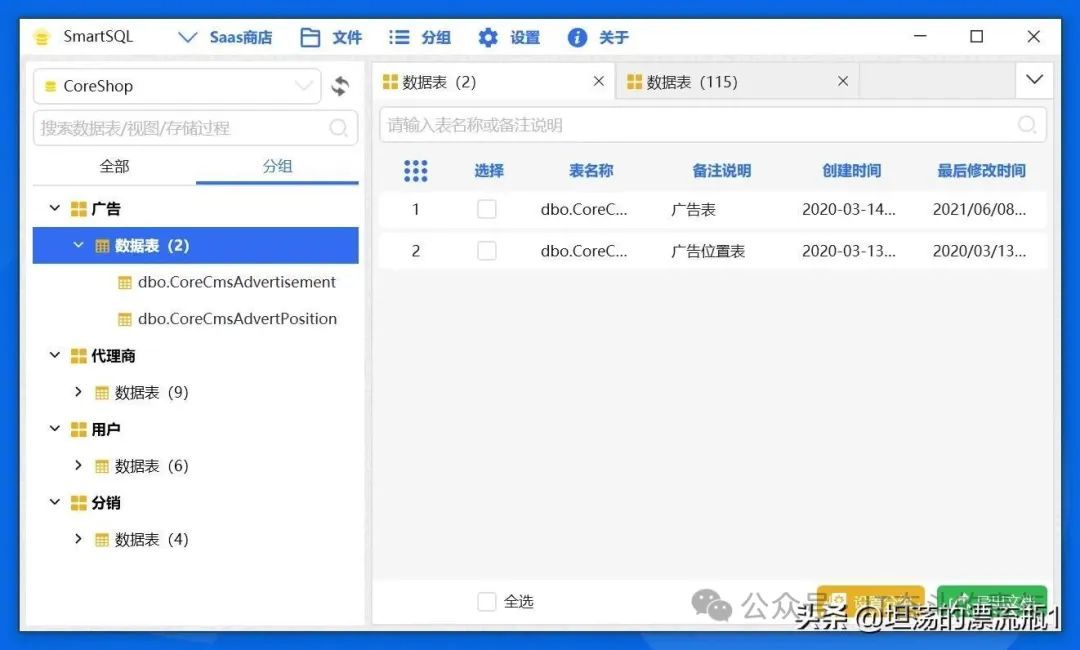Select the 数据表 (9) node

click(151, 392)
